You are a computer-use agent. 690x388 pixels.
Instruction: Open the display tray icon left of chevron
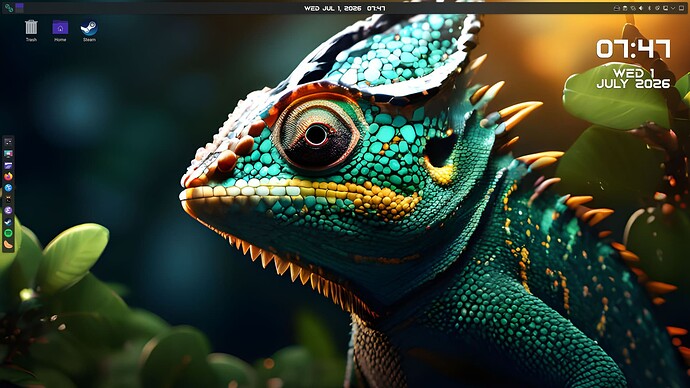click(665, 8)
